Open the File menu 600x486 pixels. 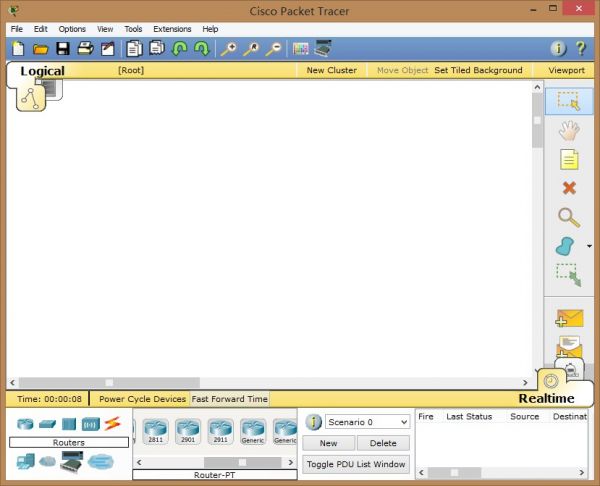coord(16,29)
